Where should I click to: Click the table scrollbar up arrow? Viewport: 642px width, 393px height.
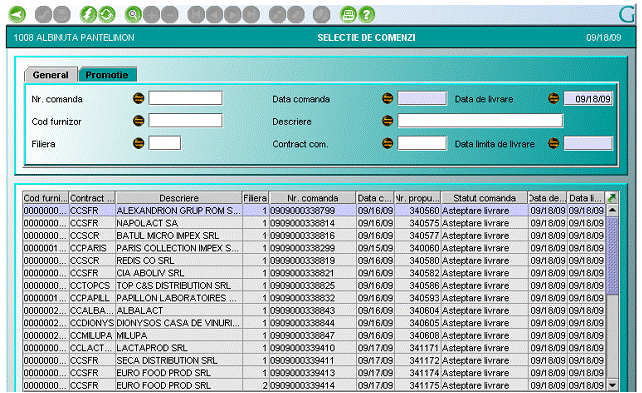coord(612,210)
